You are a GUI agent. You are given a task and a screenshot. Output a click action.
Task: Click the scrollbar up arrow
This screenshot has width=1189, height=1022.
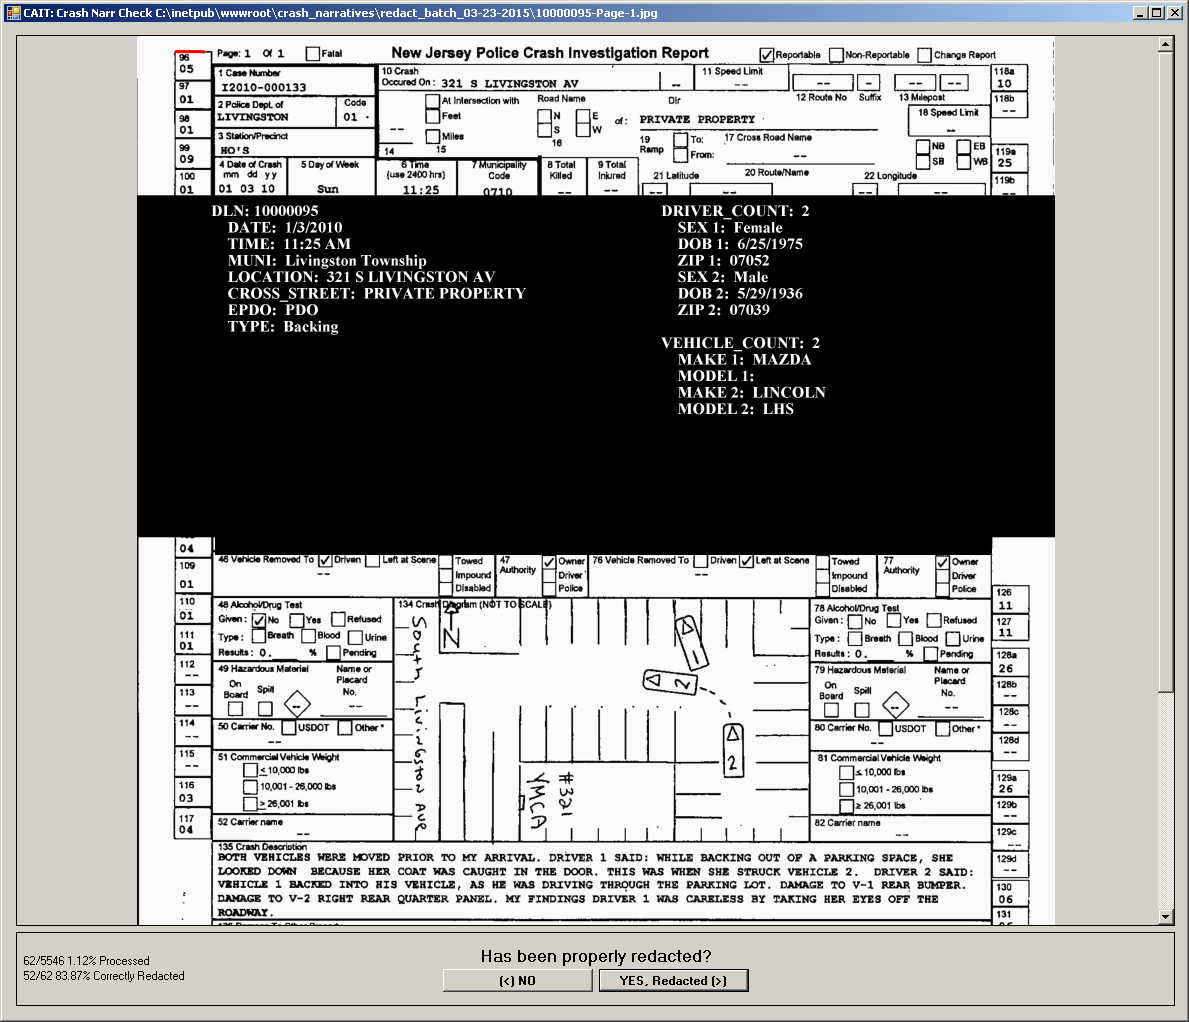(x=1165, y=44)
